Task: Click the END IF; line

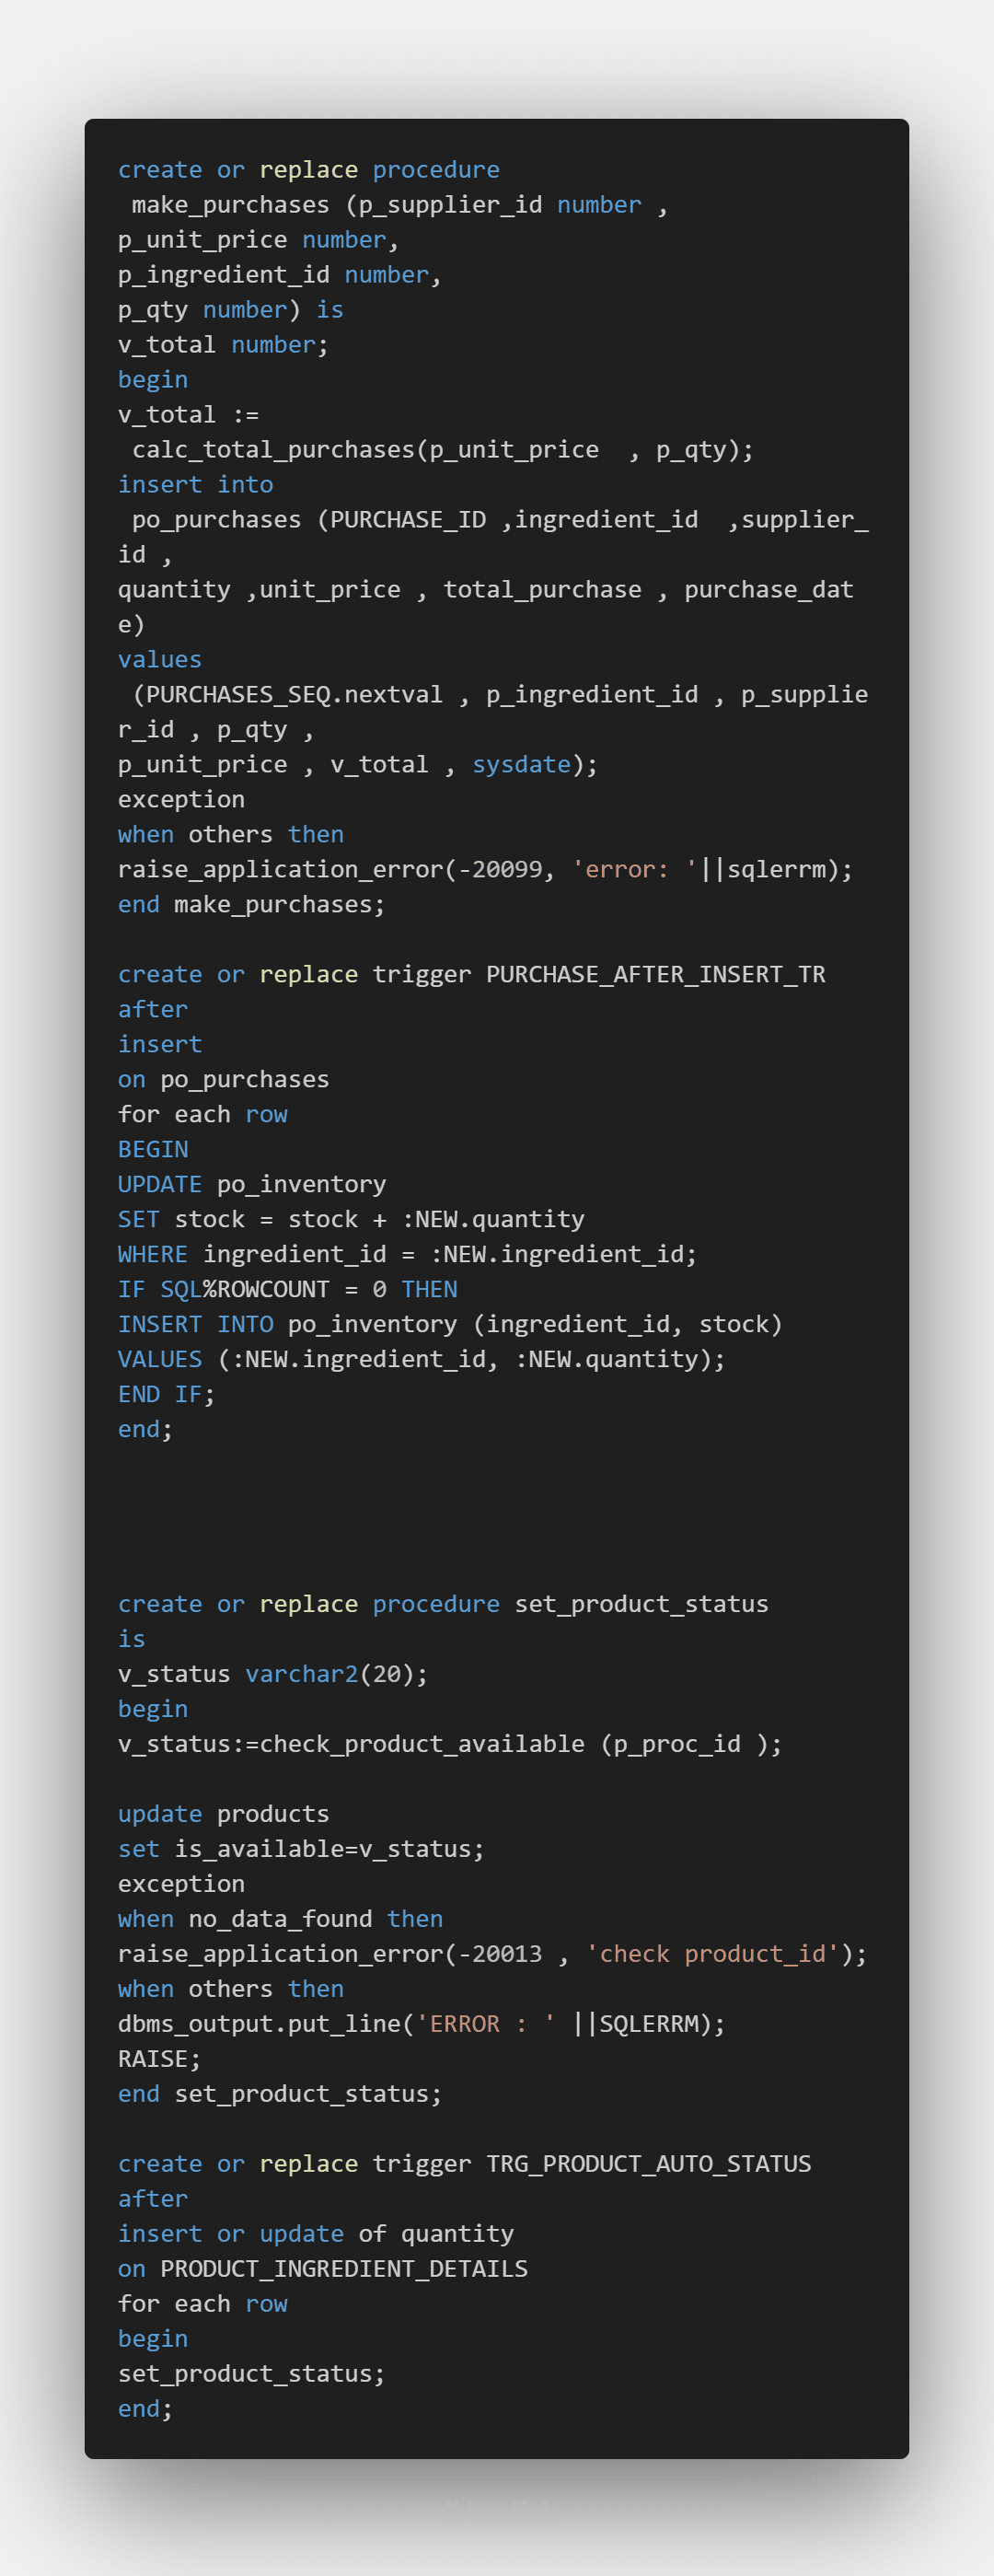Action: click(166, 1395)
